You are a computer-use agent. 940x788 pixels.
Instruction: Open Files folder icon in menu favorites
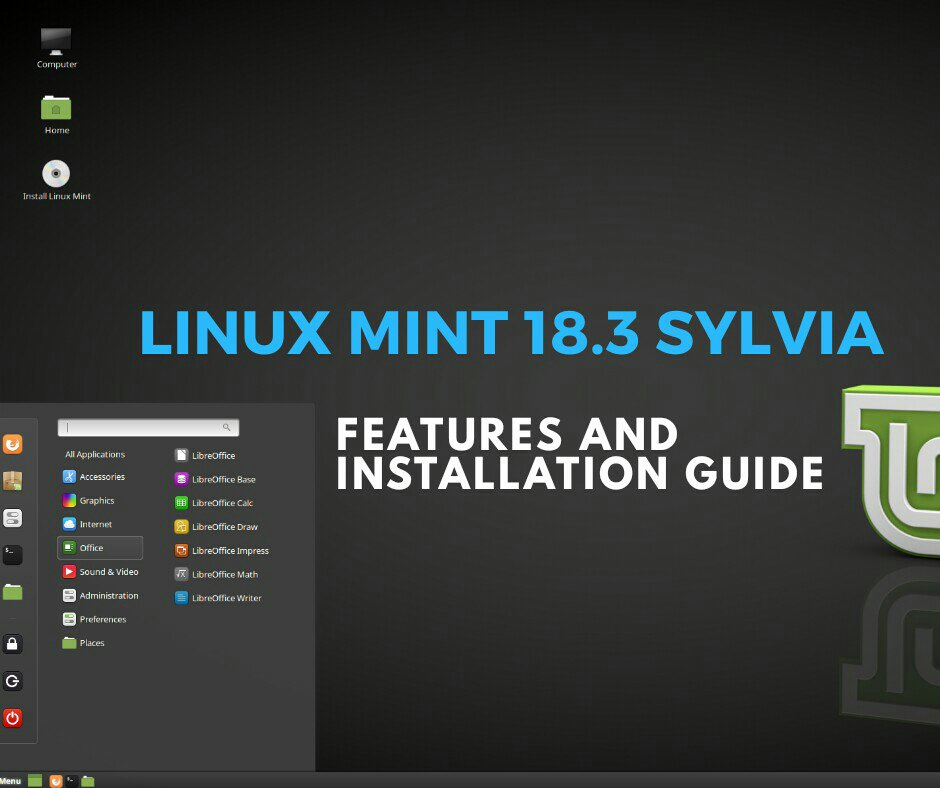pos(13,592)
